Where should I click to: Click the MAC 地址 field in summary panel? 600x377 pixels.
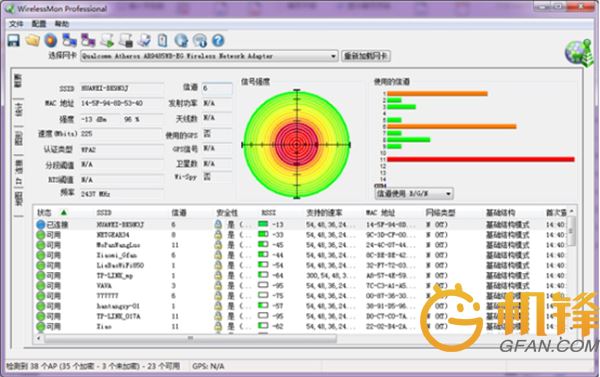121,103
